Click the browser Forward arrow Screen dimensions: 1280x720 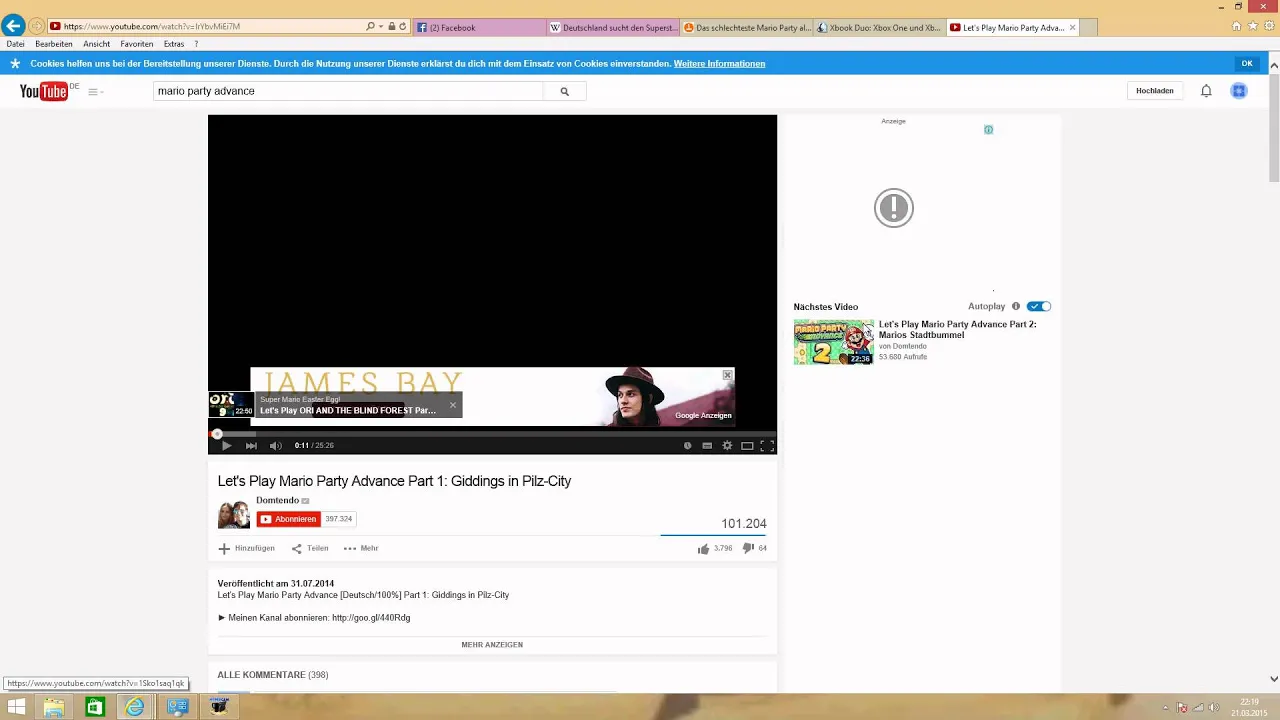(36, 27)
